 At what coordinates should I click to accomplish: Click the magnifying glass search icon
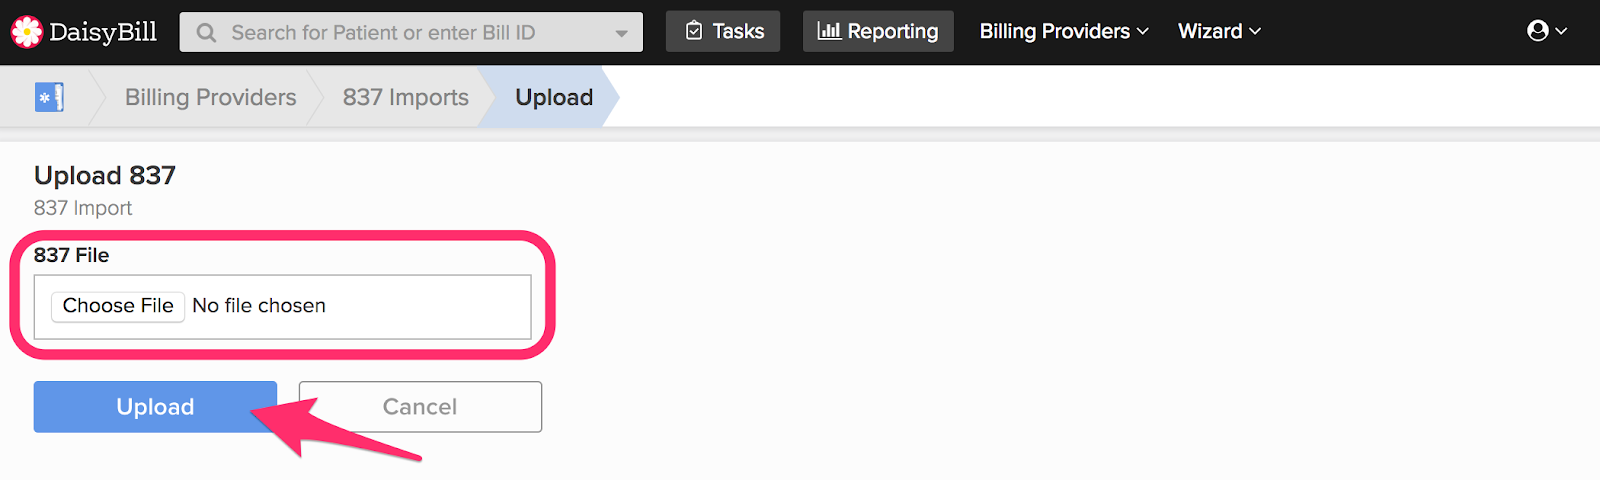(x=207, y=33)
